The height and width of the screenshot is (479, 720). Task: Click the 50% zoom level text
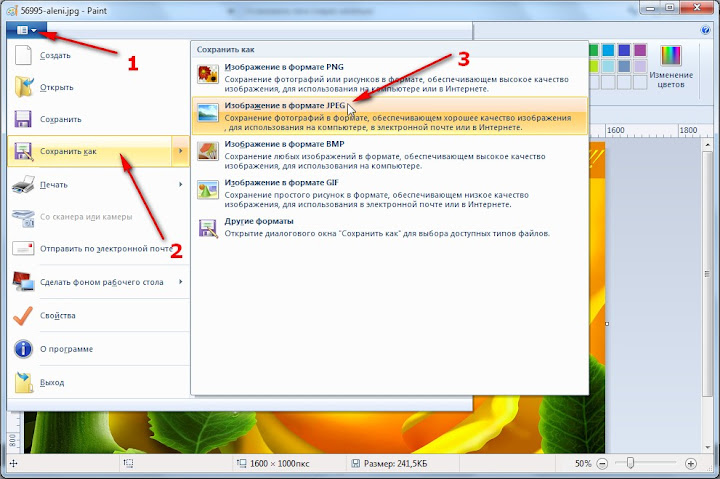tap(583, 464)
